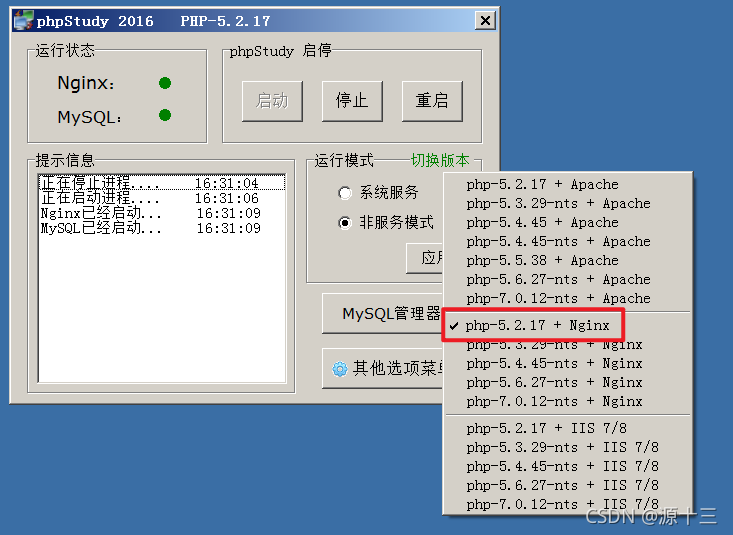Select log row 正在启动进程 16:31:06
The height and width of the screenshot is (535, 733).
(162, 198)
